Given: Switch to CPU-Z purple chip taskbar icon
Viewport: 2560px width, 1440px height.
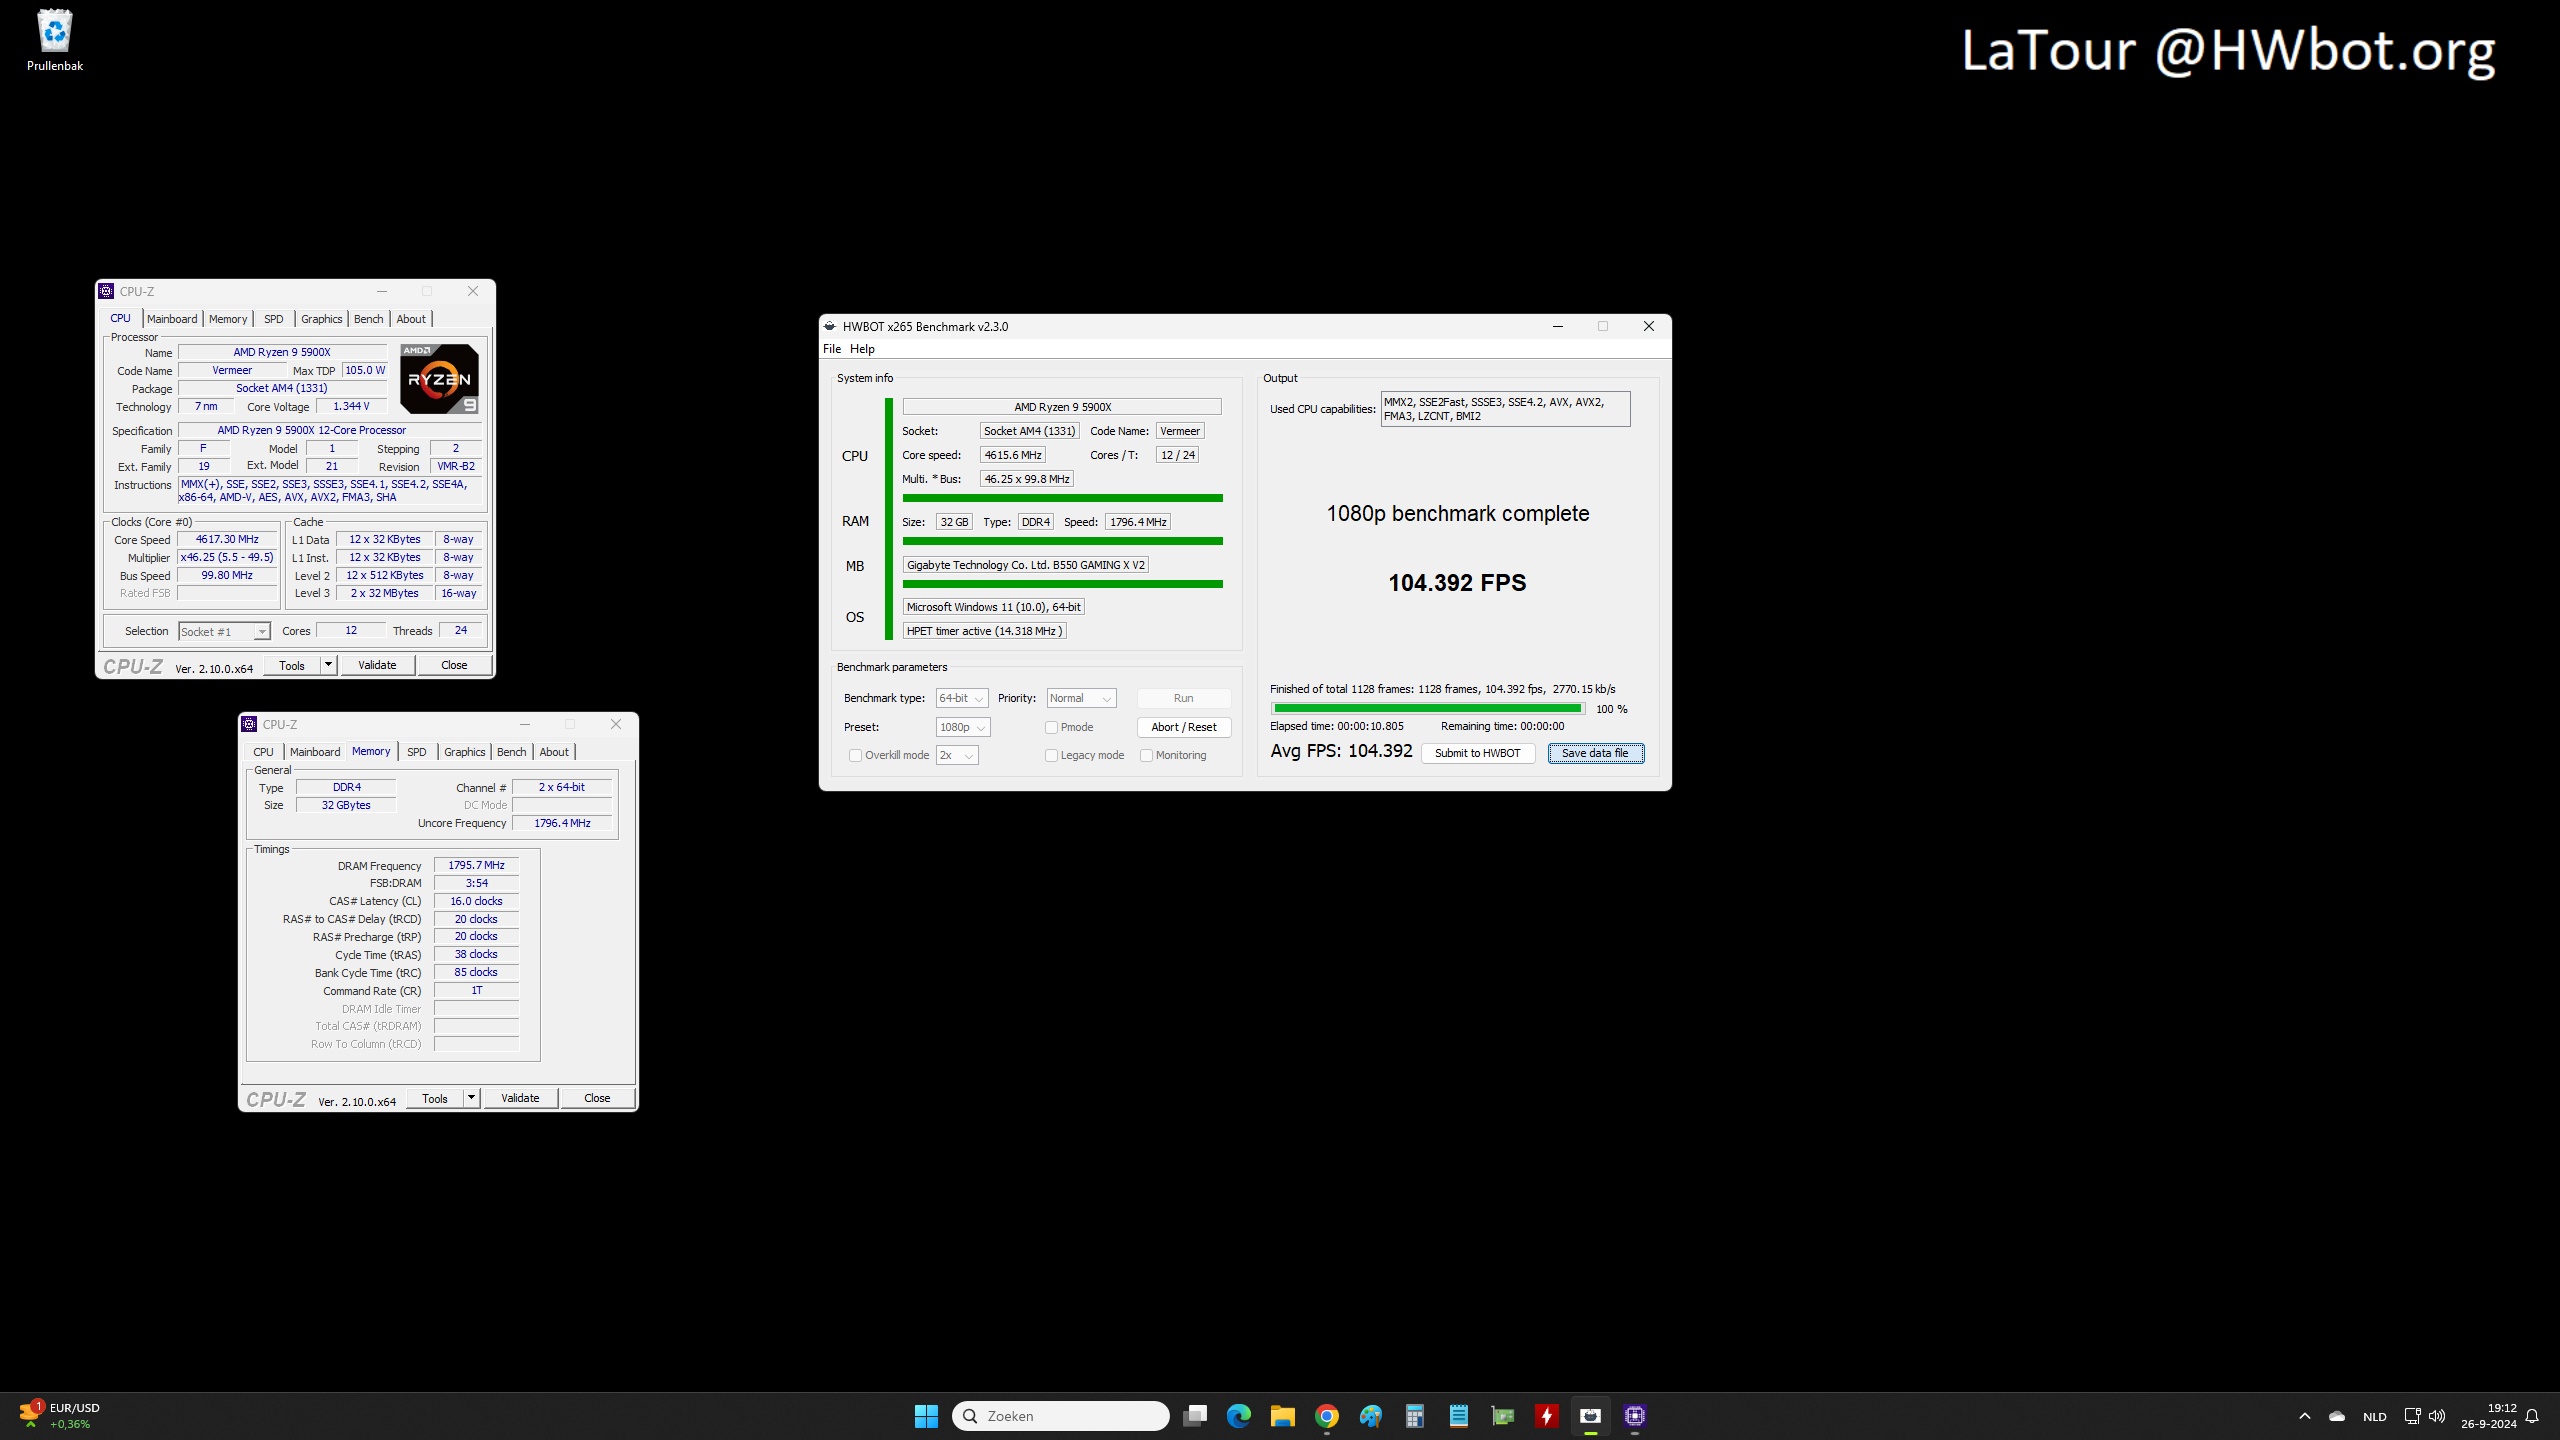Looking at the screenshot, I should pos(1635,1416).
